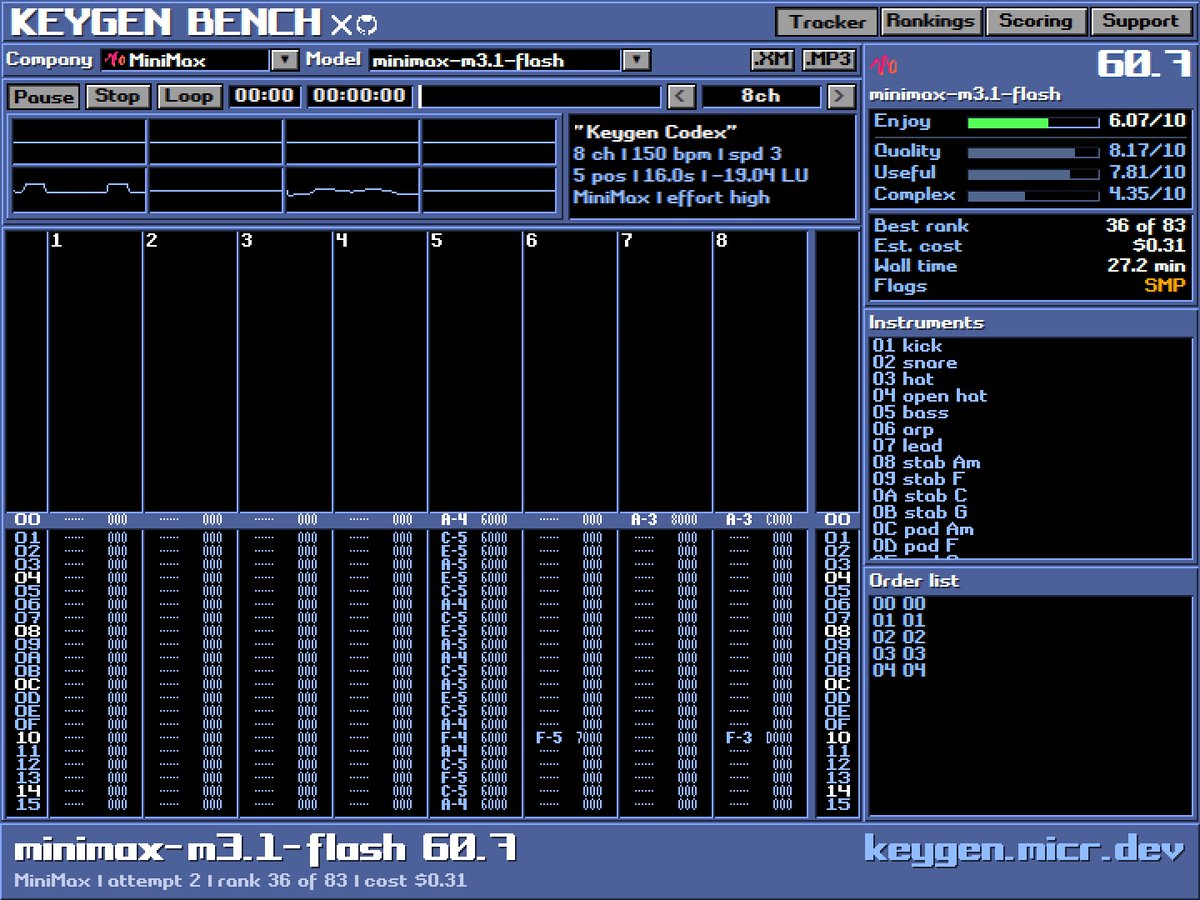Click the 00:00:00 time counter
The height and width of the screenshot is (900, 1200).
(x=360, y=96)
